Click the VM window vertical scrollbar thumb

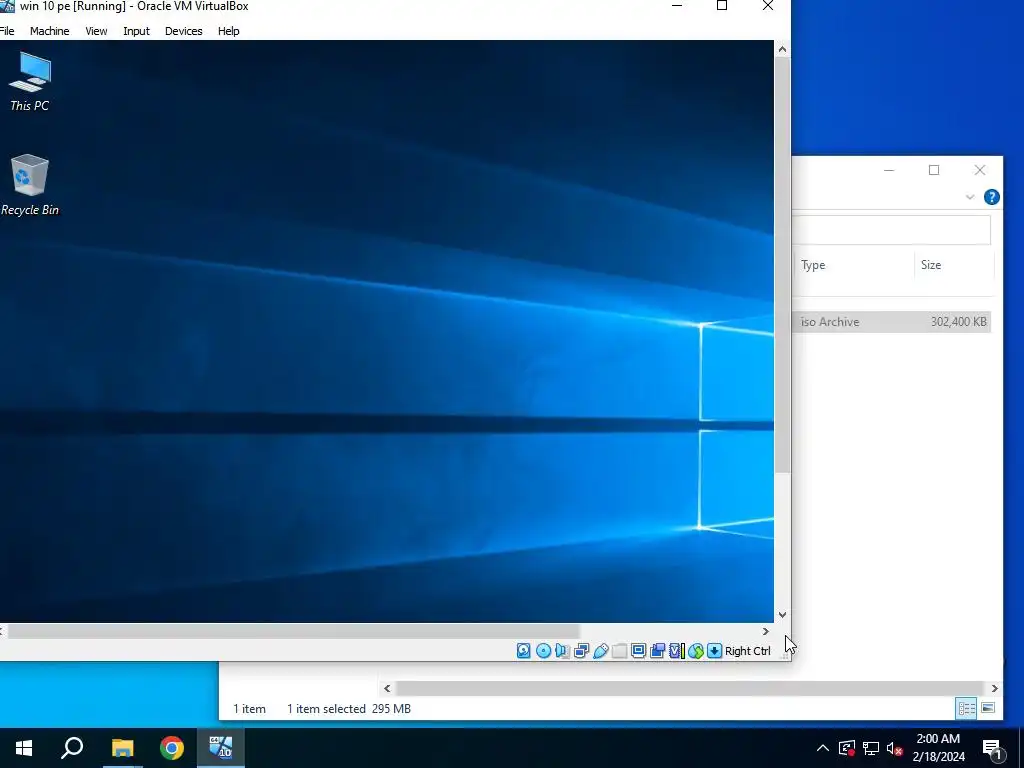tap(782, 265)
